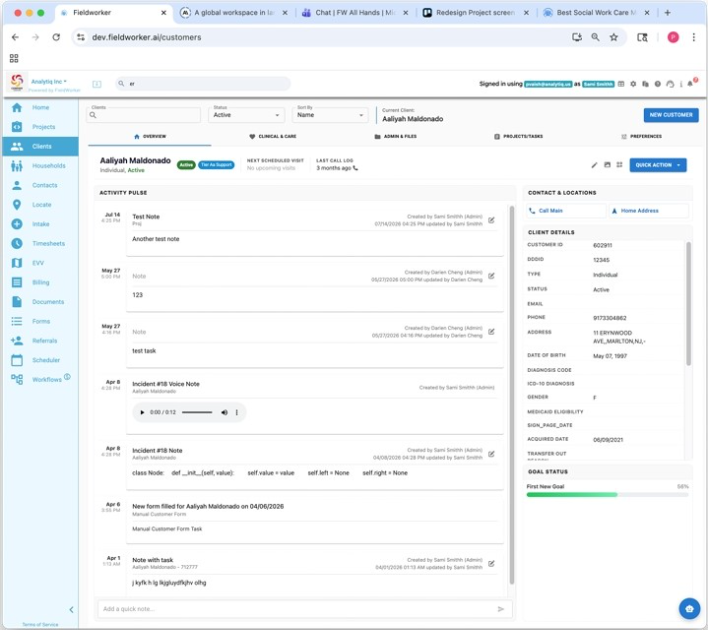Focus the Clients search field
Screen dimensions: 708x630
coord(144,115)
